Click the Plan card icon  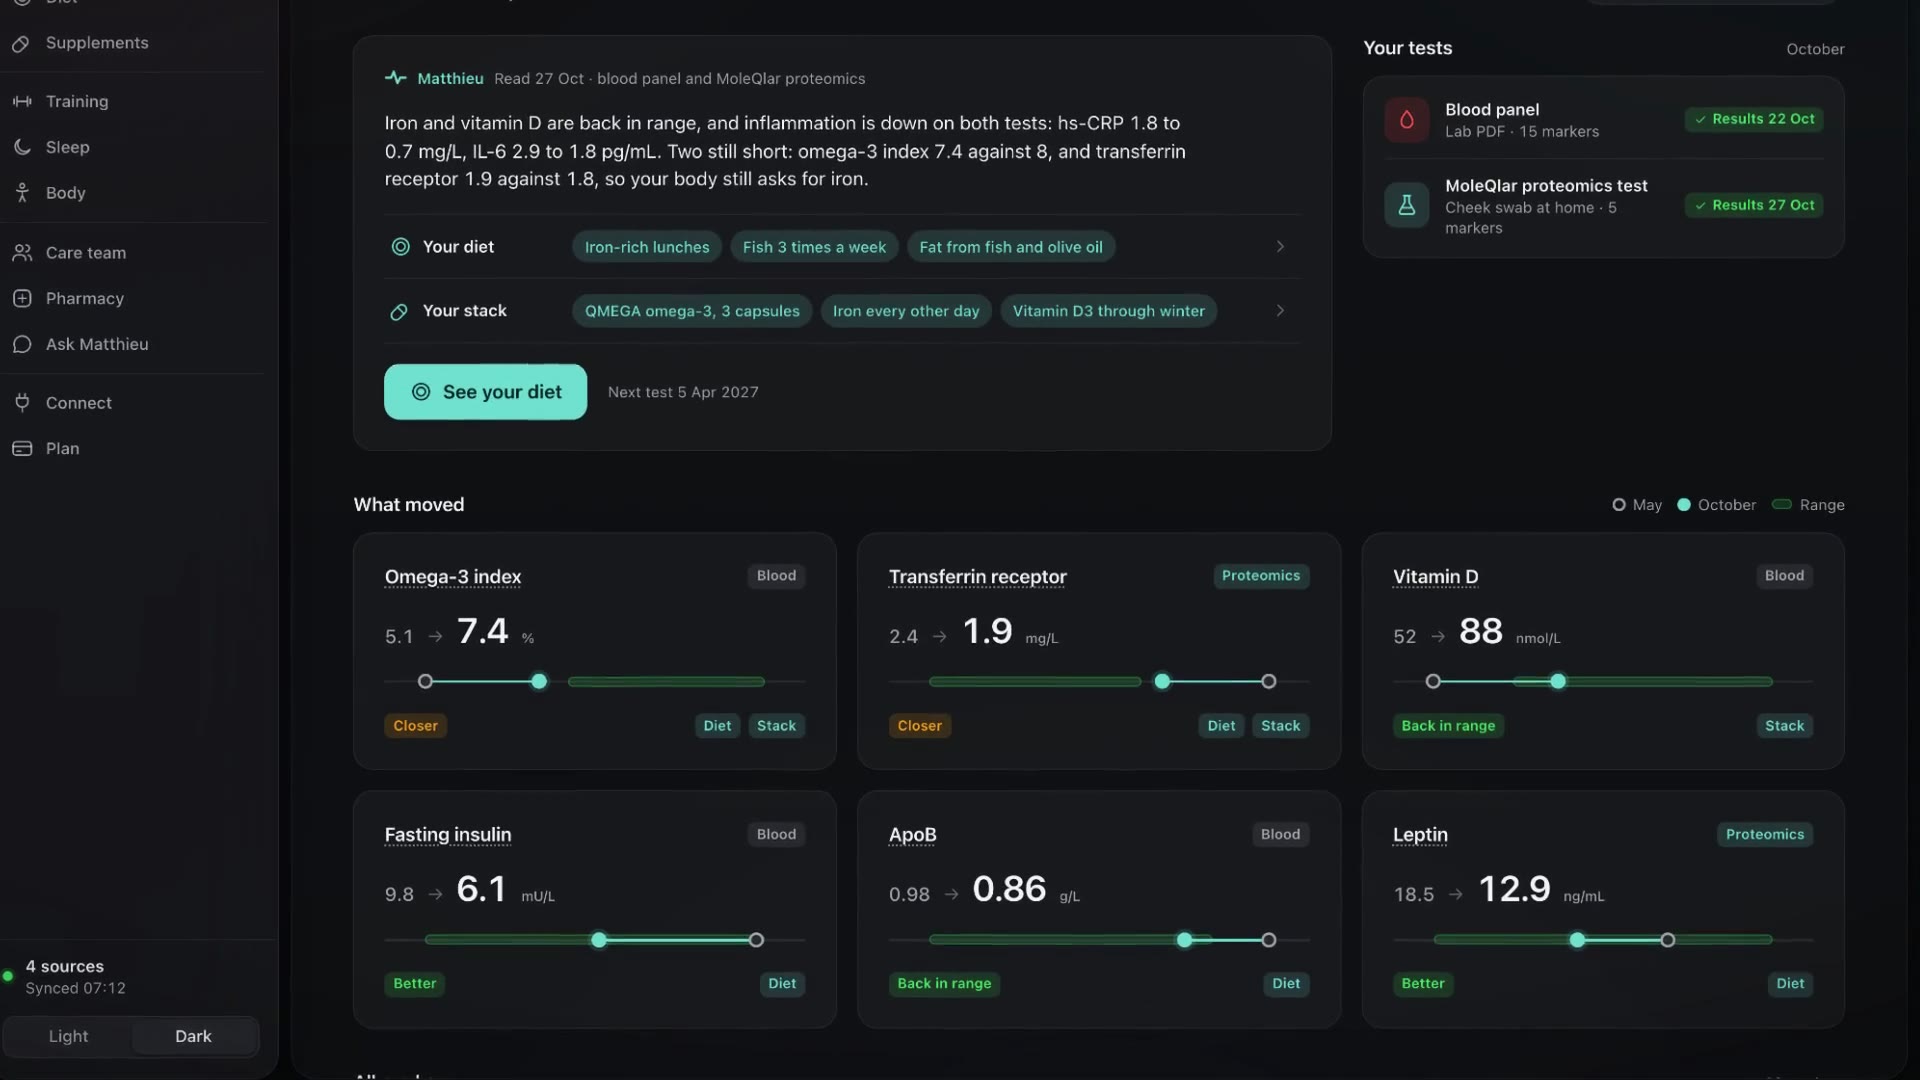point(22,448)
